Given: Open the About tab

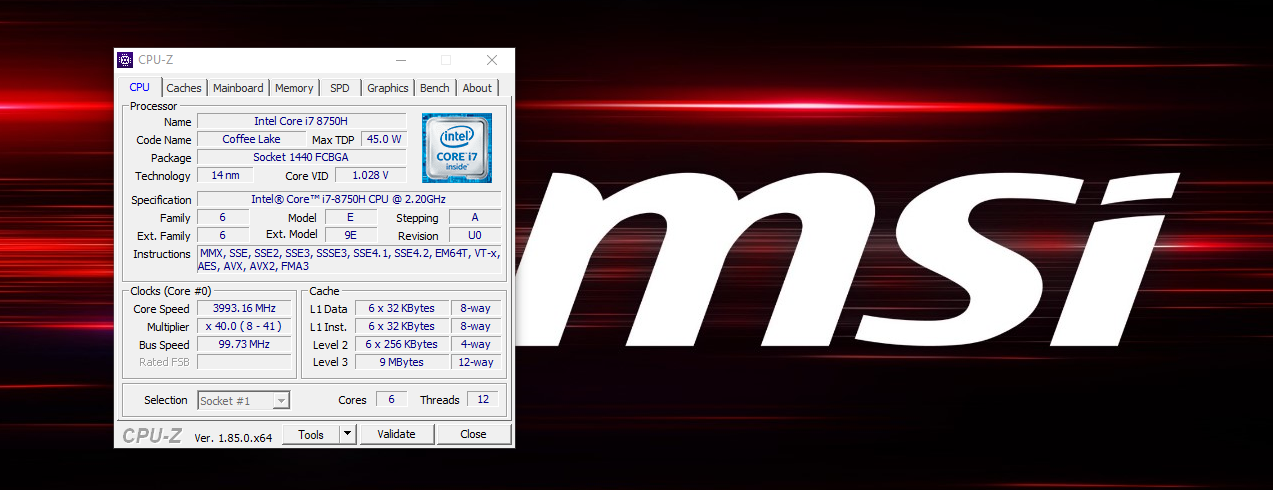Looking at the screenshot, I should coord(477,88).
